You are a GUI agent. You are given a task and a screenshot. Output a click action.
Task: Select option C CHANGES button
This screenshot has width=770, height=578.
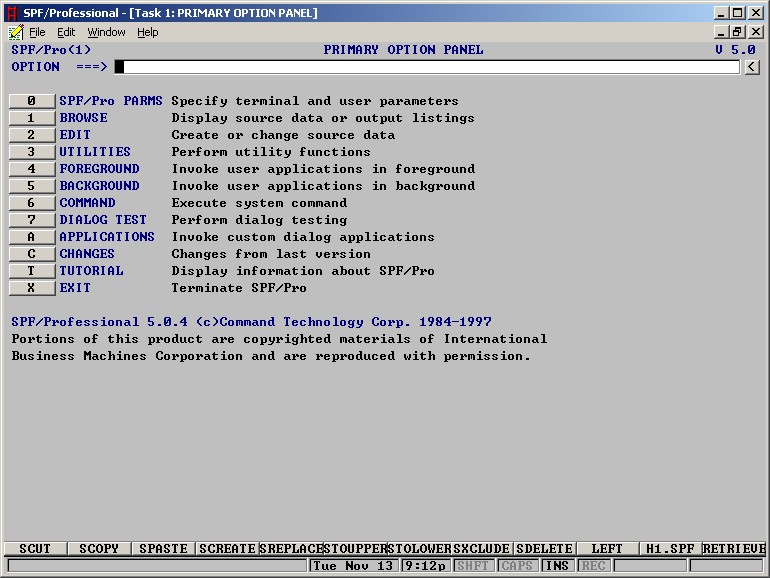pos(31,254)
